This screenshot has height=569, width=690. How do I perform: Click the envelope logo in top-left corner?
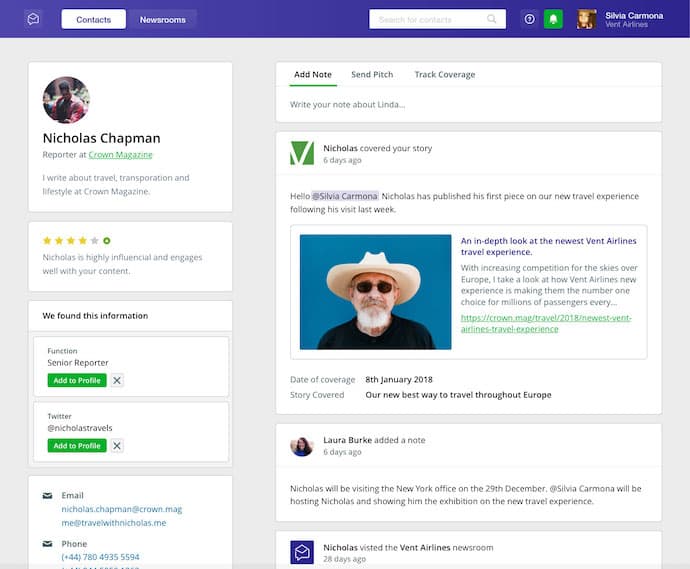point(33,19)
